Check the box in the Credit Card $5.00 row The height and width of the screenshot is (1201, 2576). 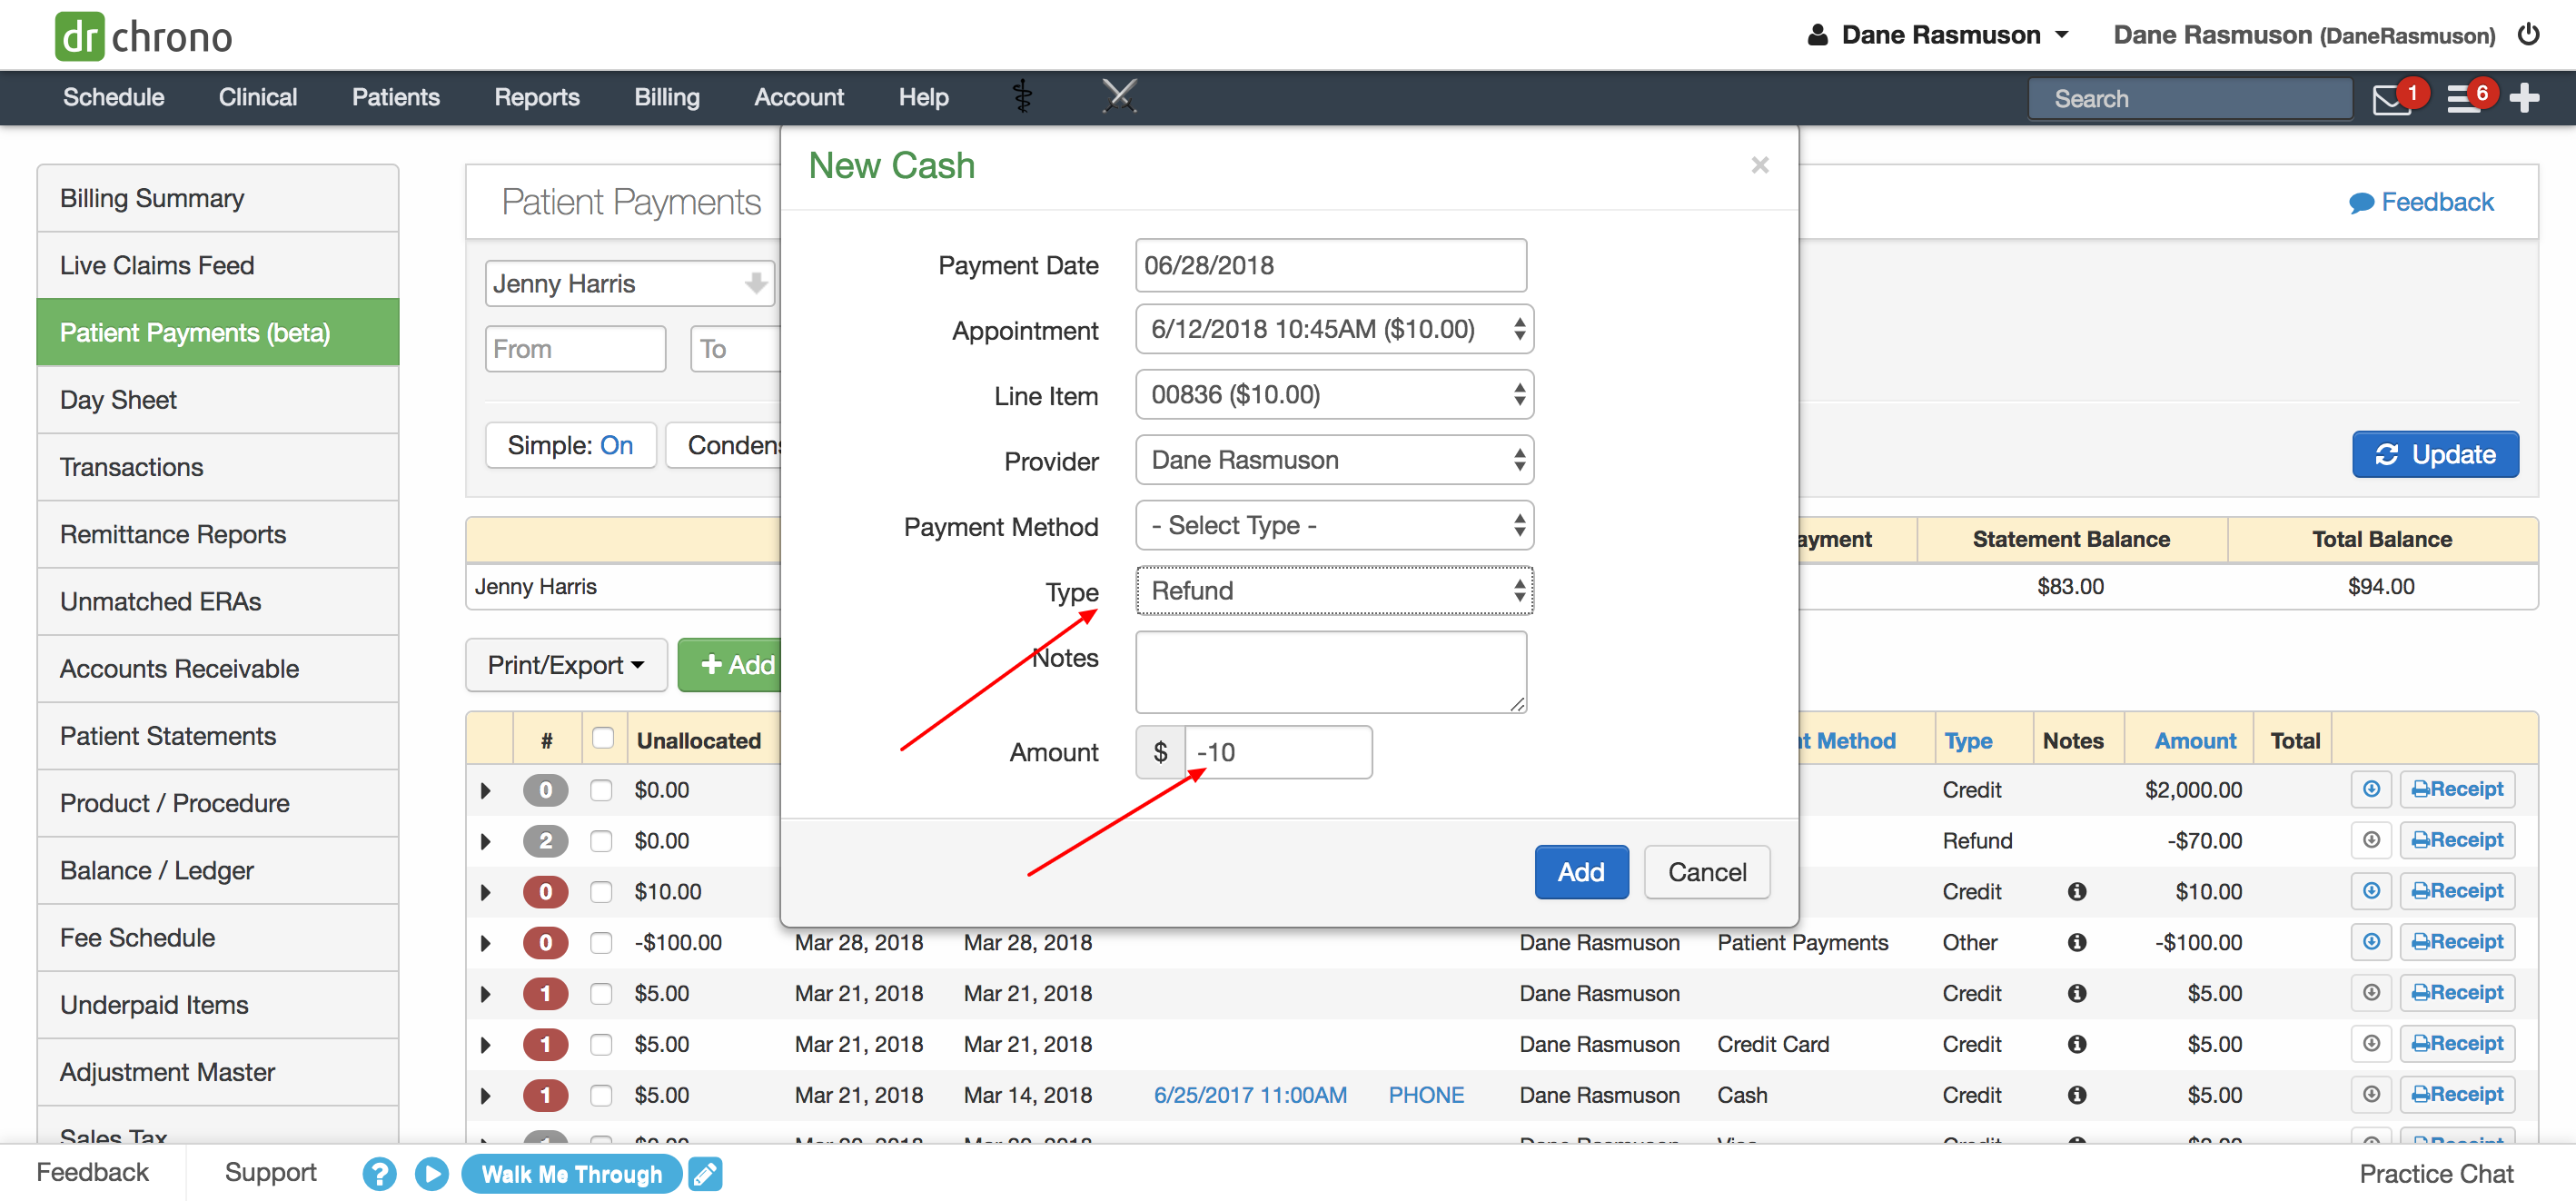point(600,1045)
